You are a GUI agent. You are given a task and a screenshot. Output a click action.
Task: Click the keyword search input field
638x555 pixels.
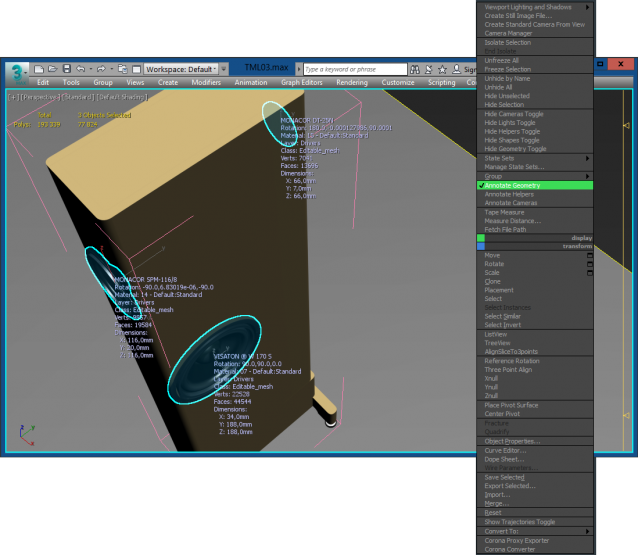pyautogui.click(x=355, y=69)
